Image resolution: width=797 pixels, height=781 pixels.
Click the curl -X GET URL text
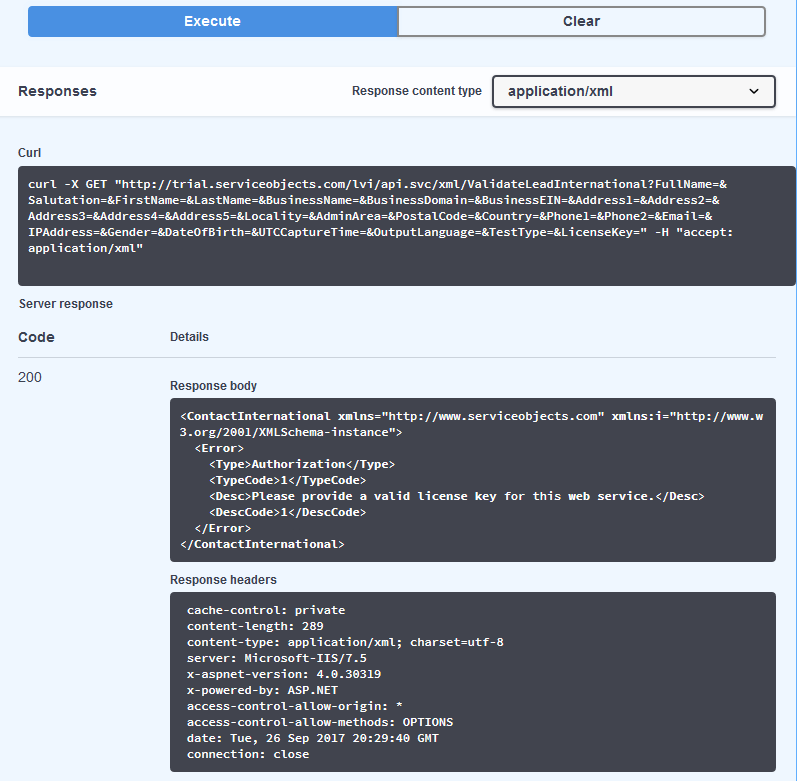(x=380, y=216)
